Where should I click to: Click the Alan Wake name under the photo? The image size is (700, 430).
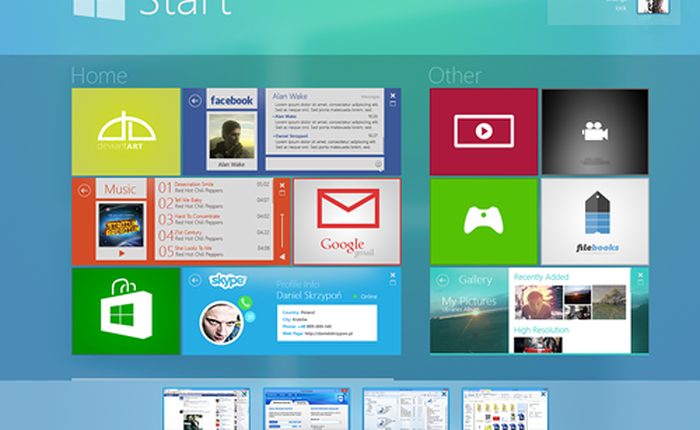coord(231,164)
